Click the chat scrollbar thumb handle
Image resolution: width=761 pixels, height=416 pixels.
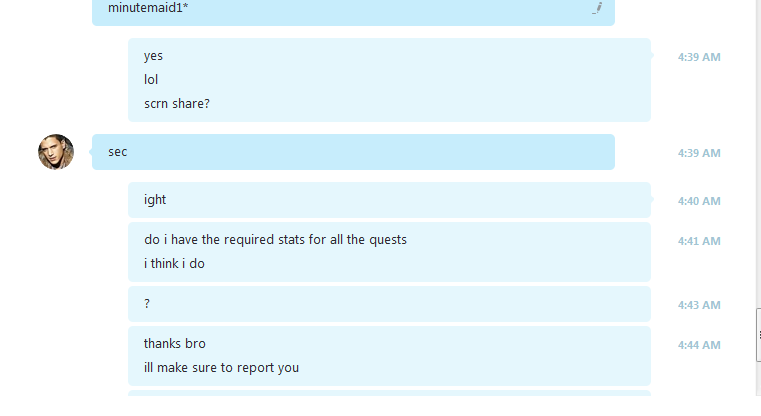coord(759,335)
